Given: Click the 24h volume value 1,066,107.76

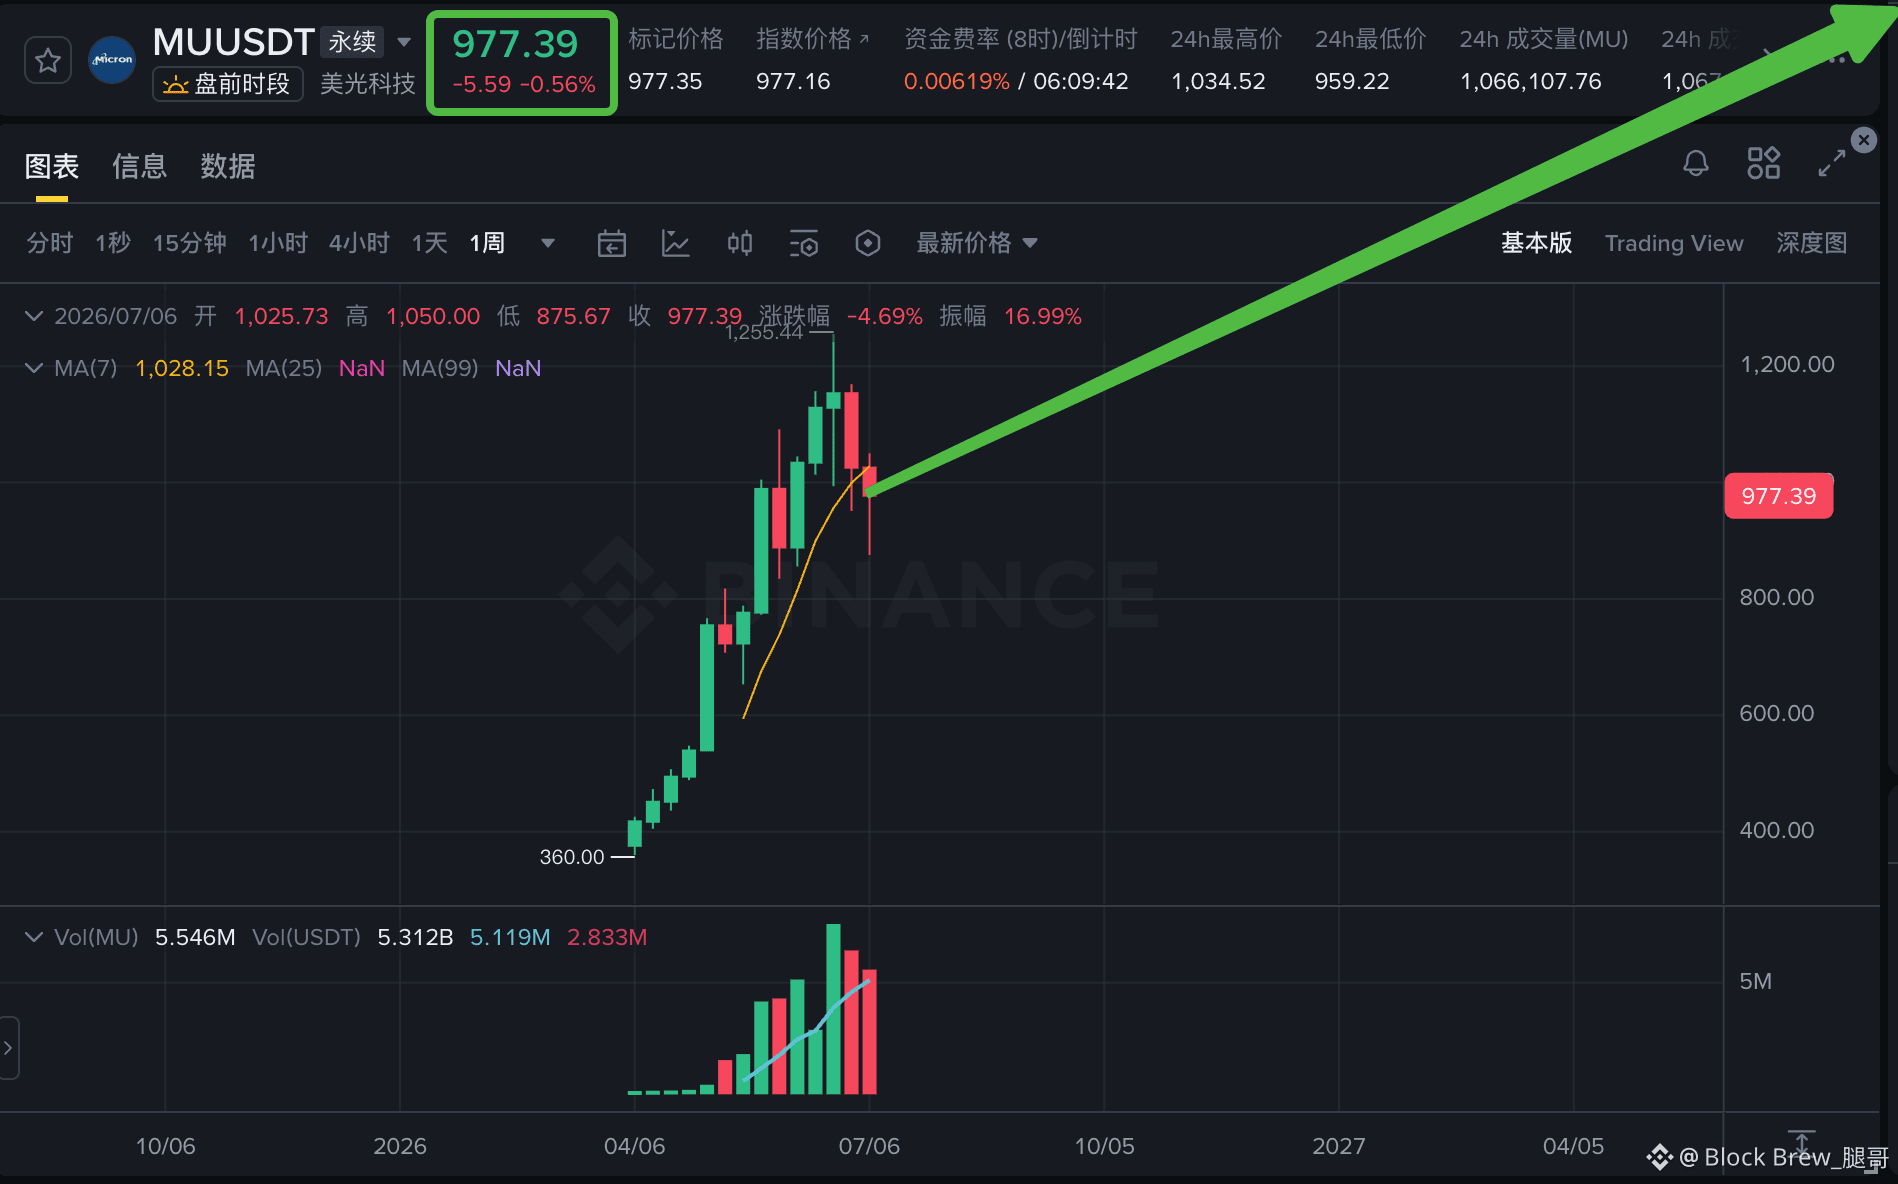Looking at the screenshot, I should tap(1531, 81).
